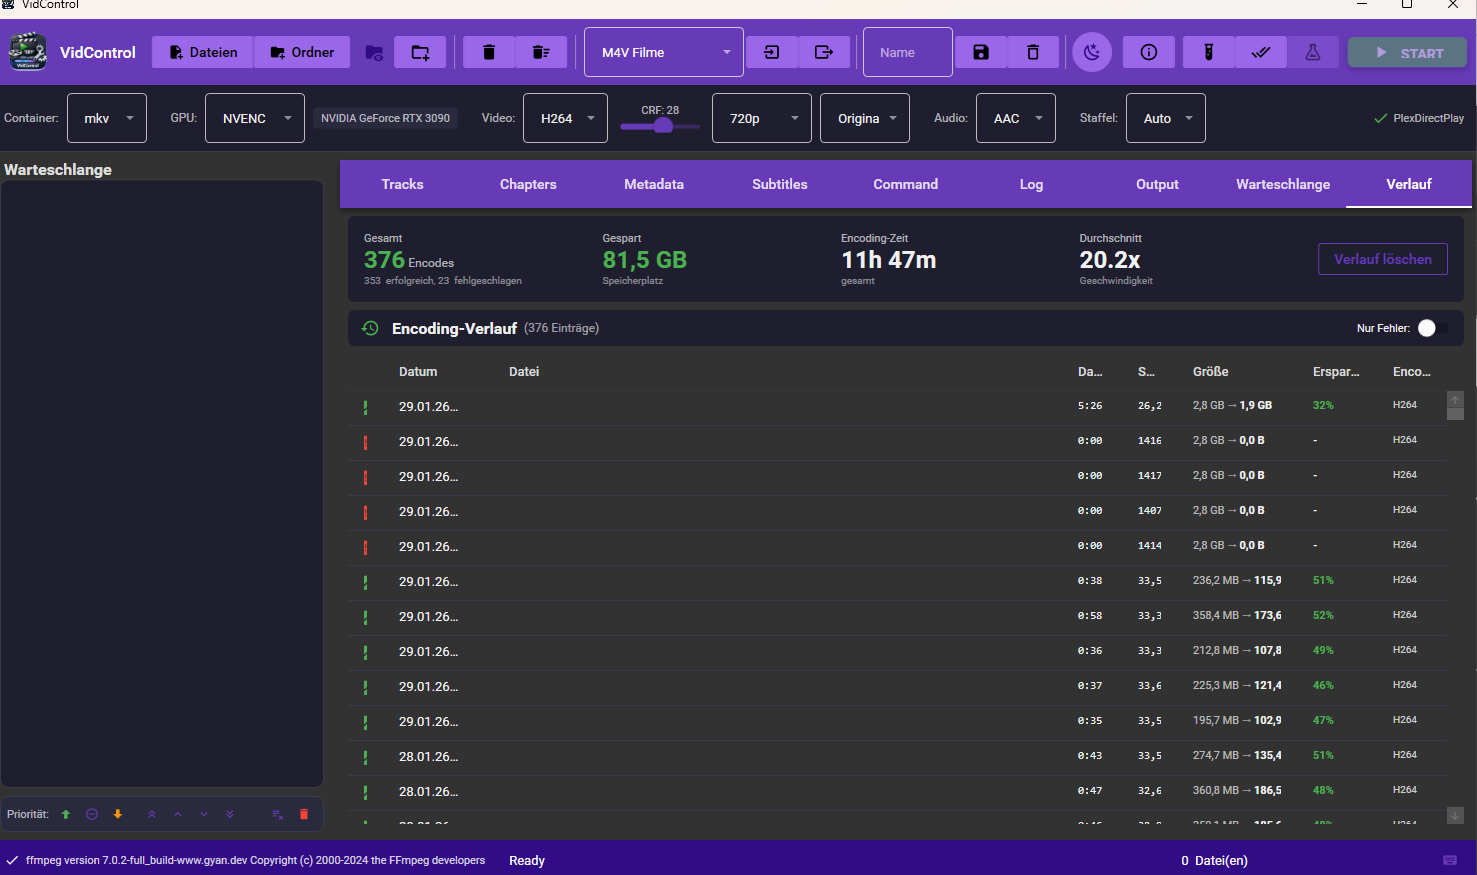
Task: Move queue item down one step
Action: pyautogui.click(x=204, y=814)
